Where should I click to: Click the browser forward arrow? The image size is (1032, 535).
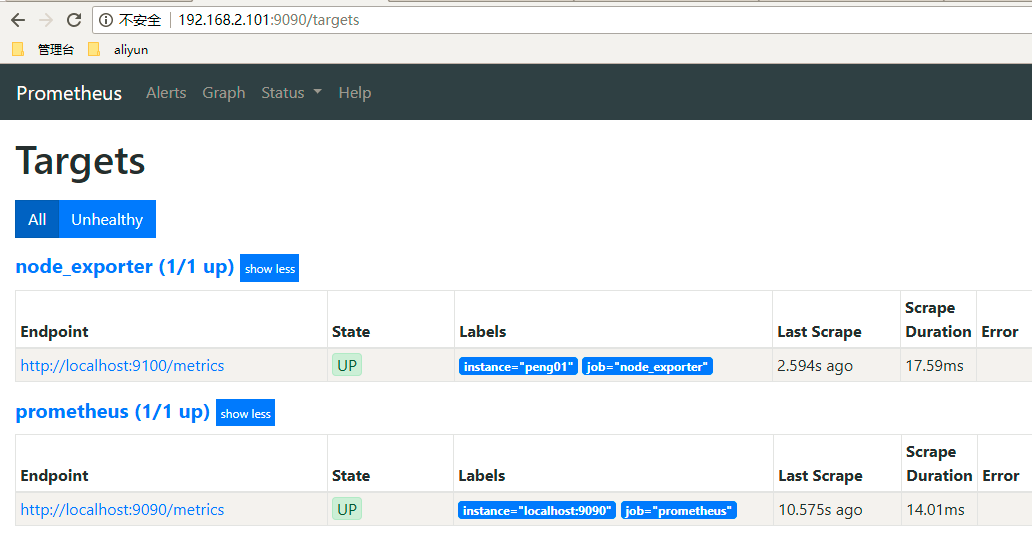coord(45,20)
